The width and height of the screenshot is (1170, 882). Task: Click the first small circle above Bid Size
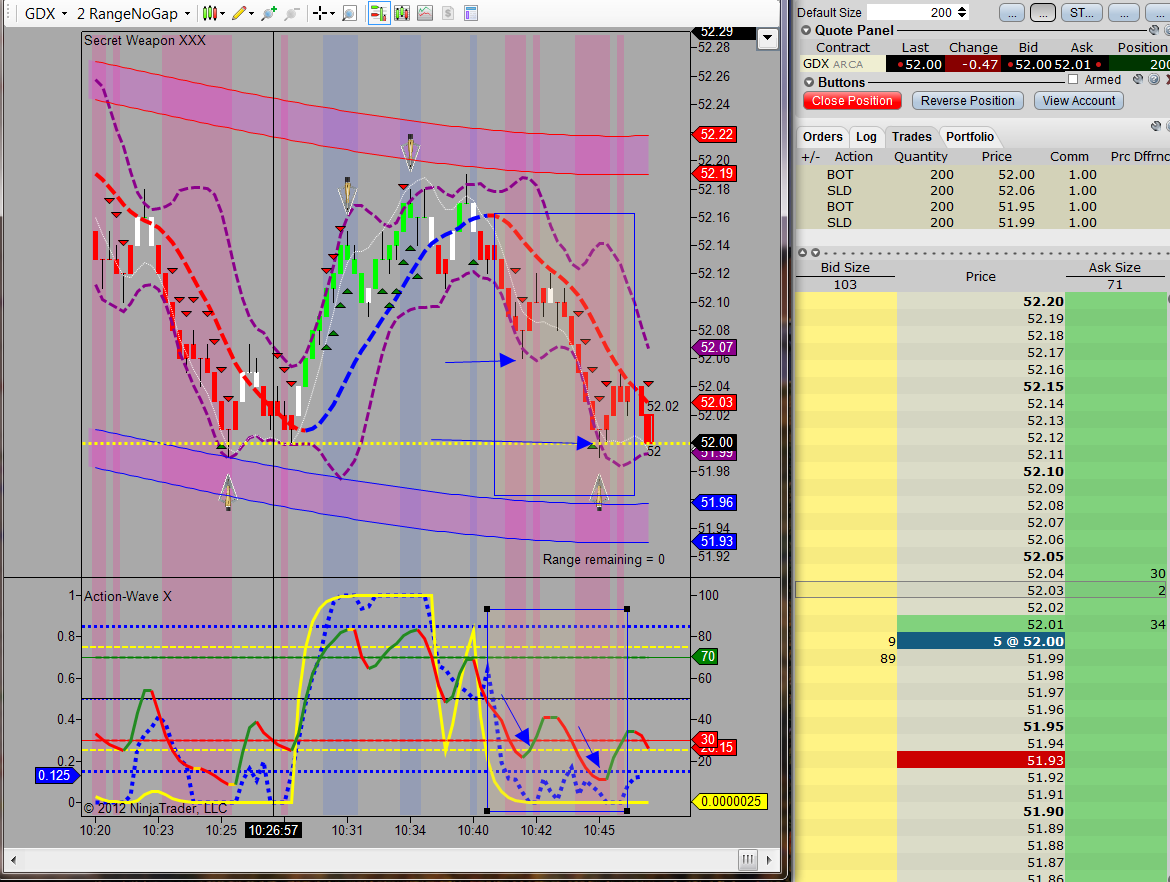pyautogui.click(x=803, y=253)
